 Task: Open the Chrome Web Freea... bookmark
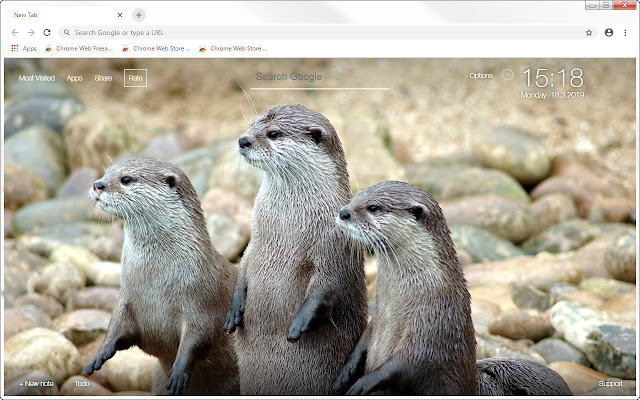(x=79, y=48)
